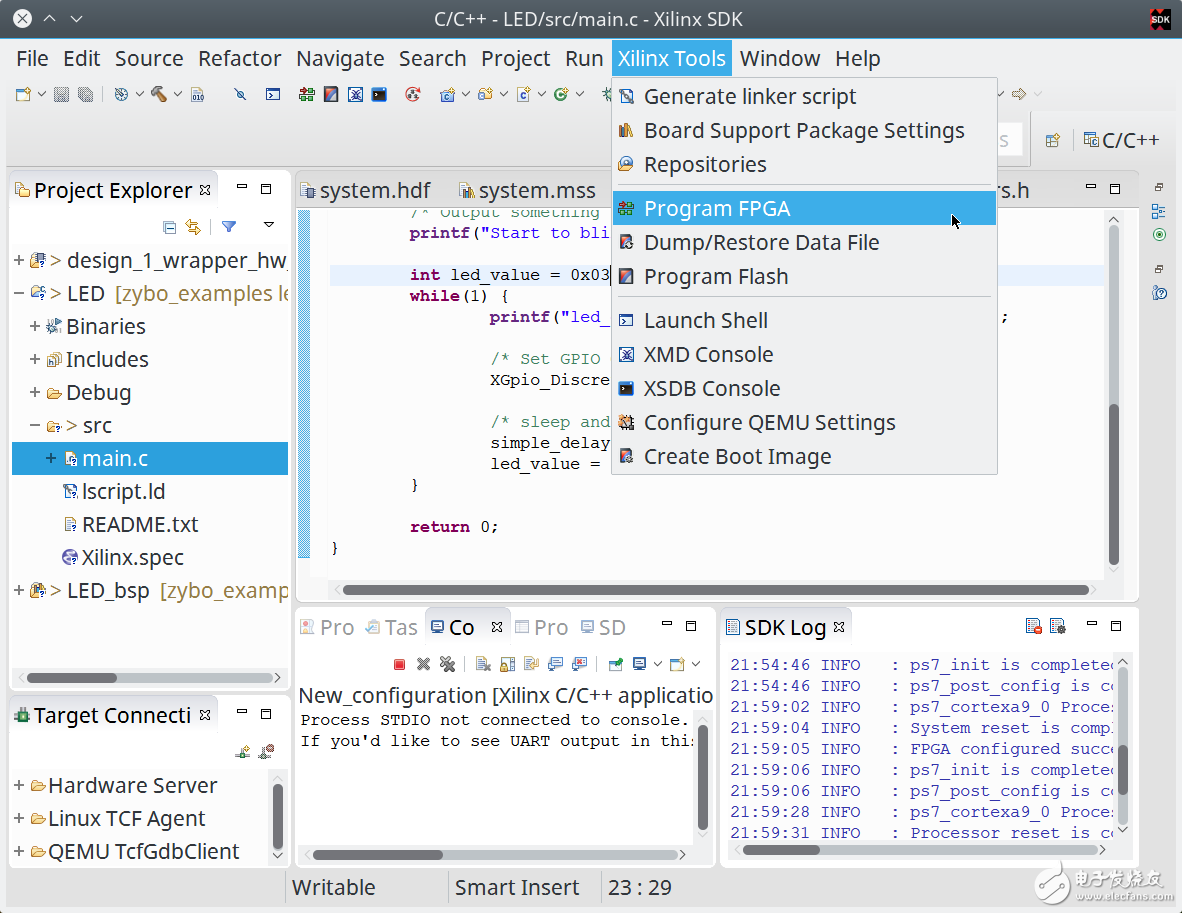Open the Project Explorer view menu dropdown
1182x913 pixels.
pyautogui.click(x=268, y=225)
